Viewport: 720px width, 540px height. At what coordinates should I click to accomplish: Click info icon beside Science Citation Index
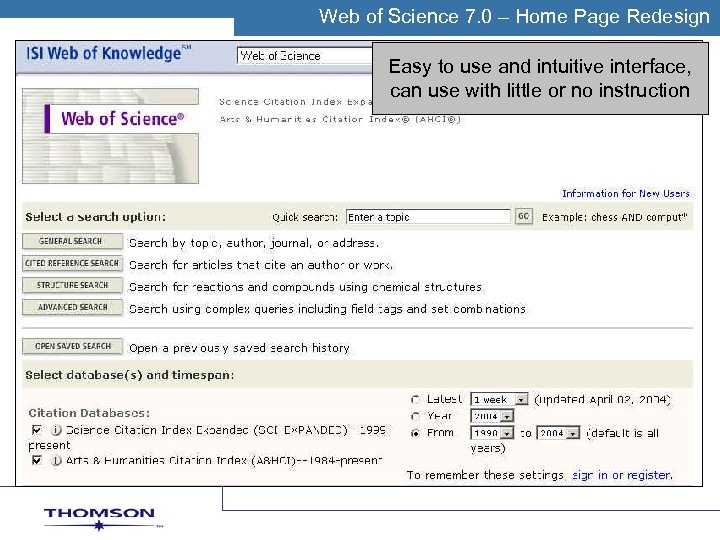pyautogui.click(x=56, y=430)
